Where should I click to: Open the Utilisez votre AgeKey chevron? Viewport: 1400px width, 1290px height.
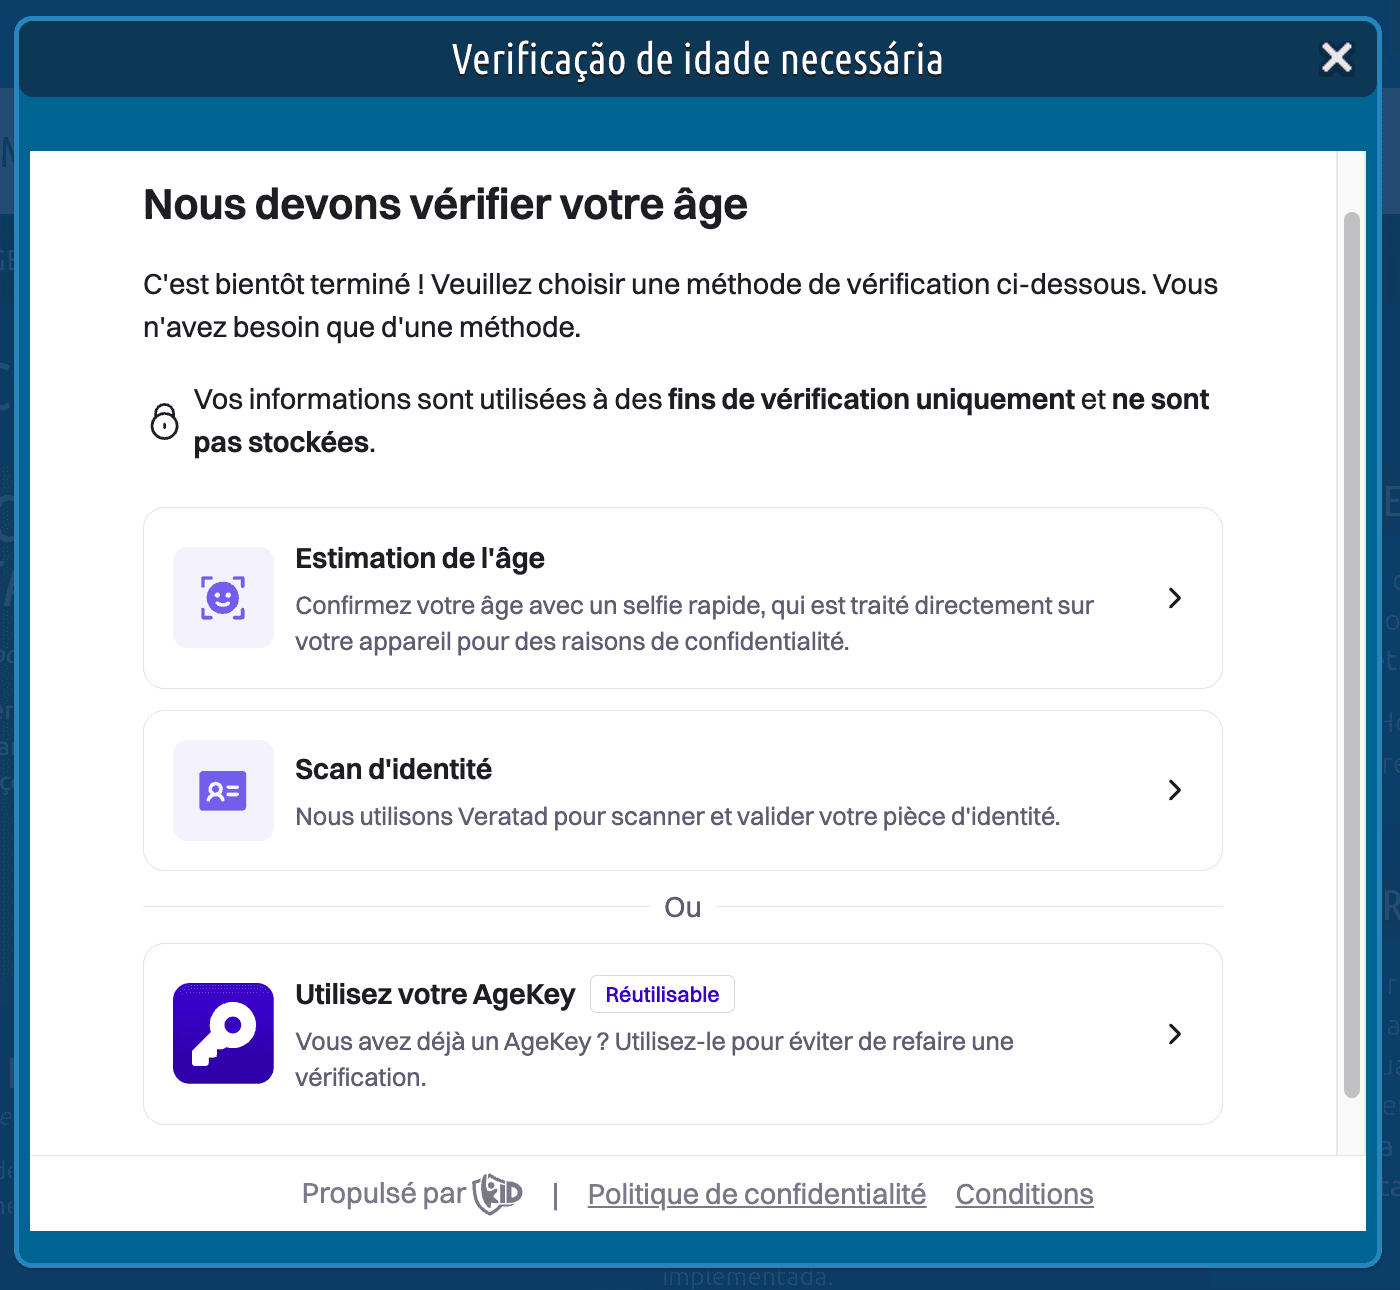pyautogui.click(x=1175, y=1034)
